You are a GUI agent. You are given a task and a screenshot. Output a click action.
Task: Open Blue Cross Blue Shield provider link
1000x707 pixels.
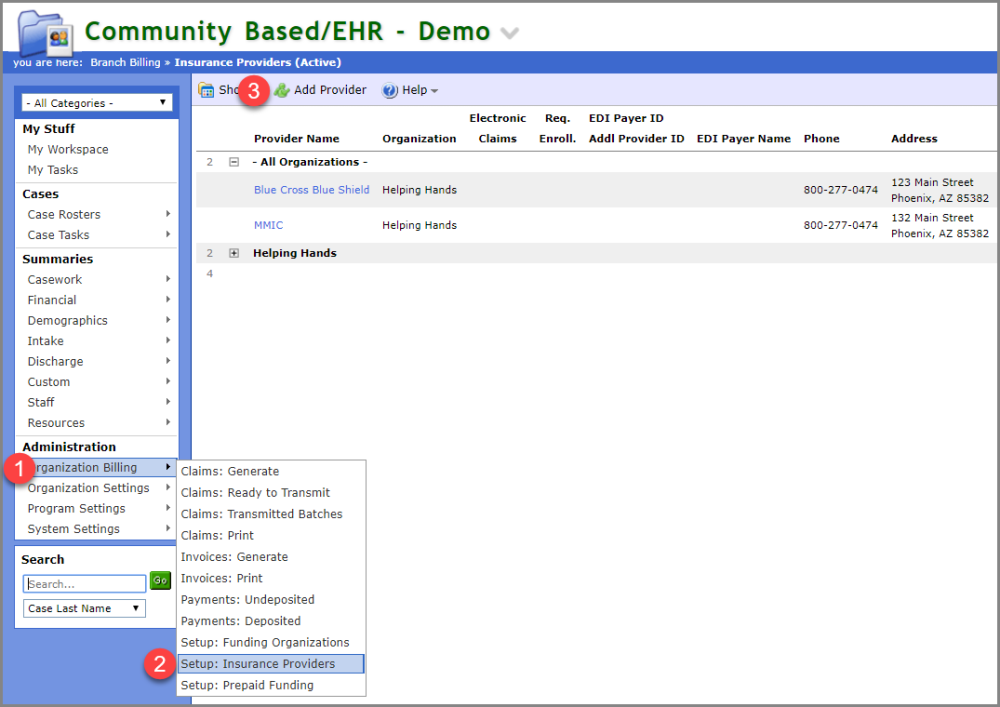click(311, 190)
